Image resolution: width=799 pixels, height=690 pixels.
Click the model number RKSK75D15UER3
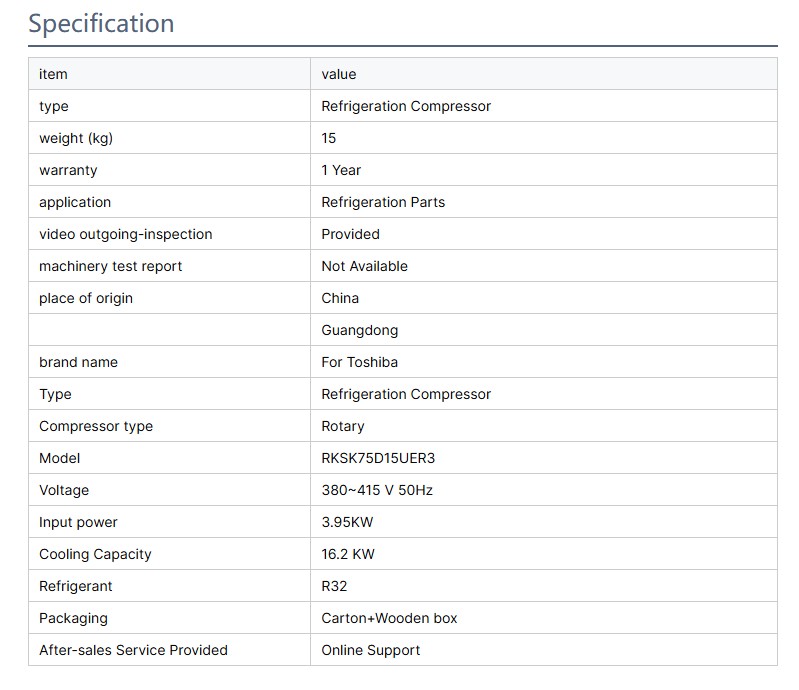(378, 458)
